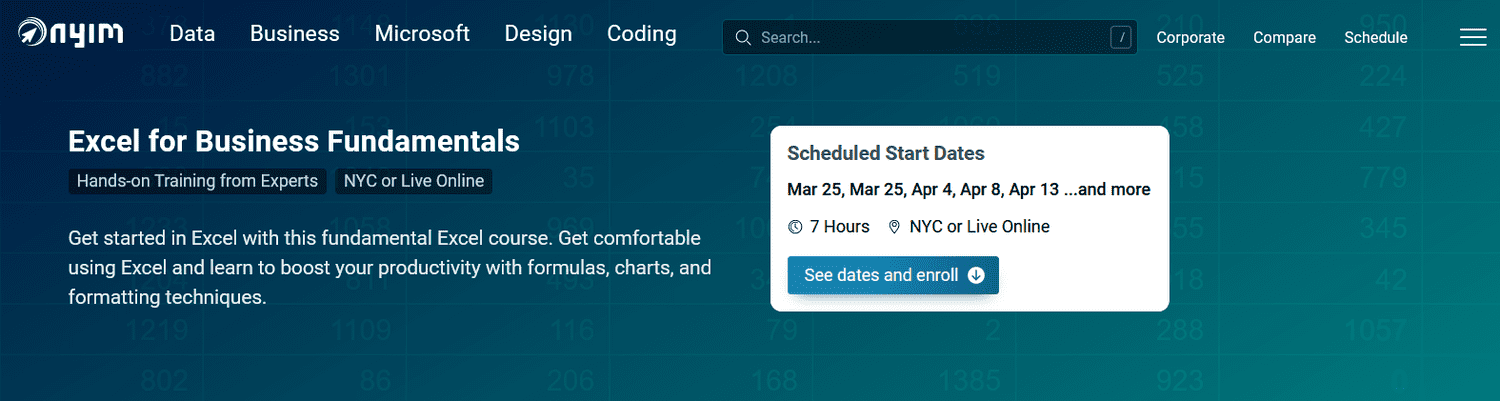Visit the Corporate link
This screenshot has width=1500, height=401.
pos(1190,38)
